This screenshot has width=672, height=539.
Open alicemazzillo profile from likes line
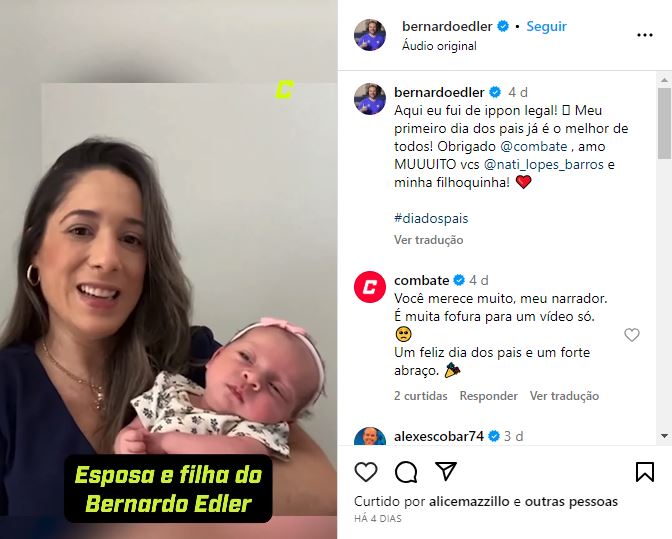(469, 501)
